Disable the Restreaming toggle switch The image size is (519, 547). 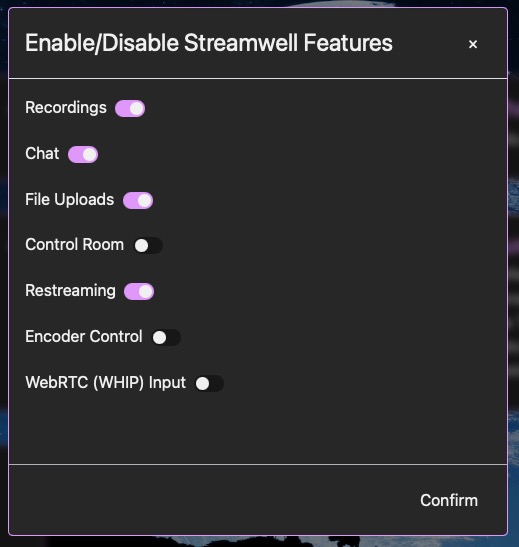(x=139, y=292)
